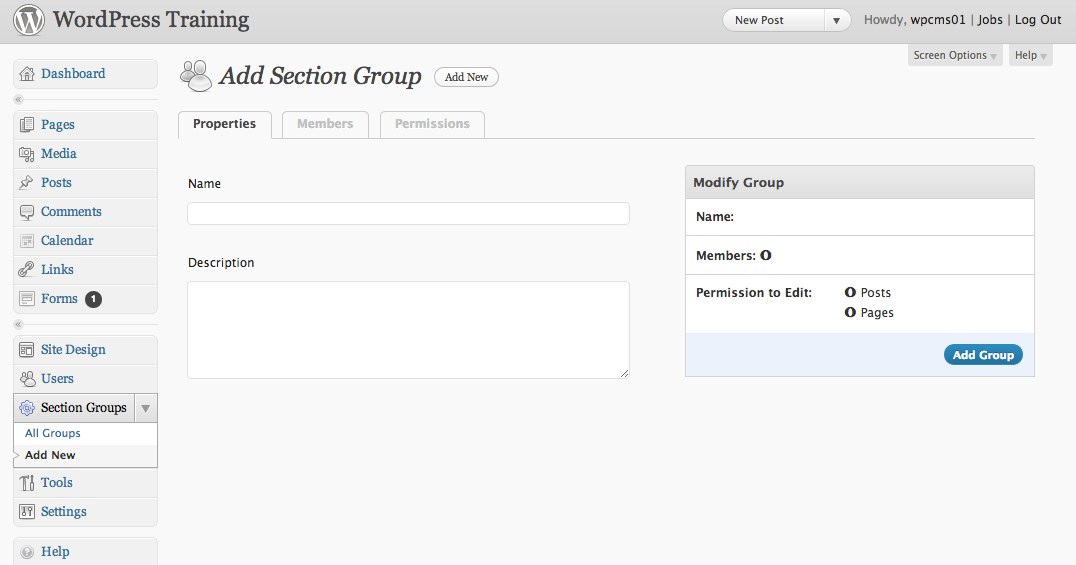
Task: Click the blue Add Group button
Action: [x=983, y=355]
